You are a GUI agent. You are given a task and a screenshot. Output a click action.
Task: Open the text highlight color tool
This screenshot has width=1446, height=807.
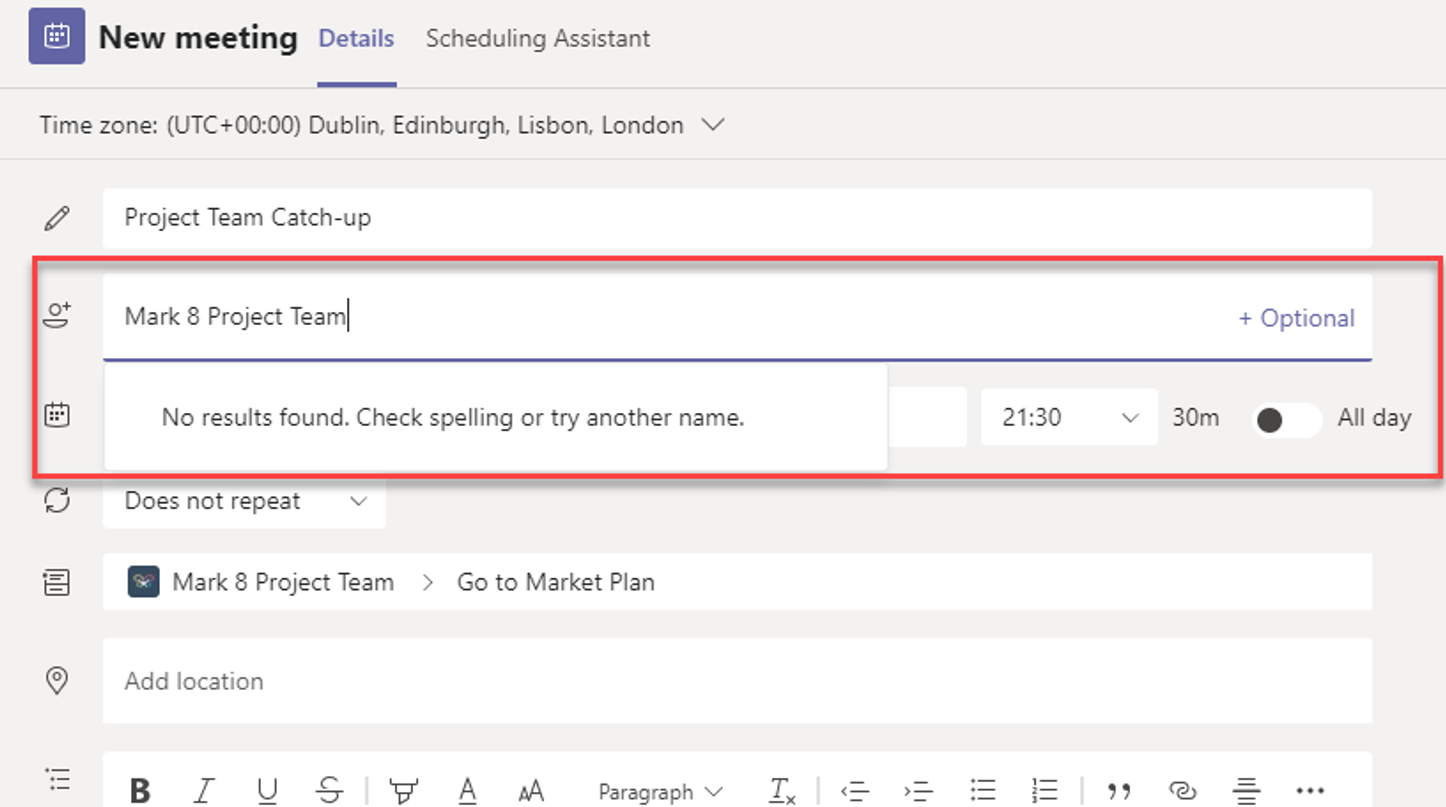click(x=404, y=791)
